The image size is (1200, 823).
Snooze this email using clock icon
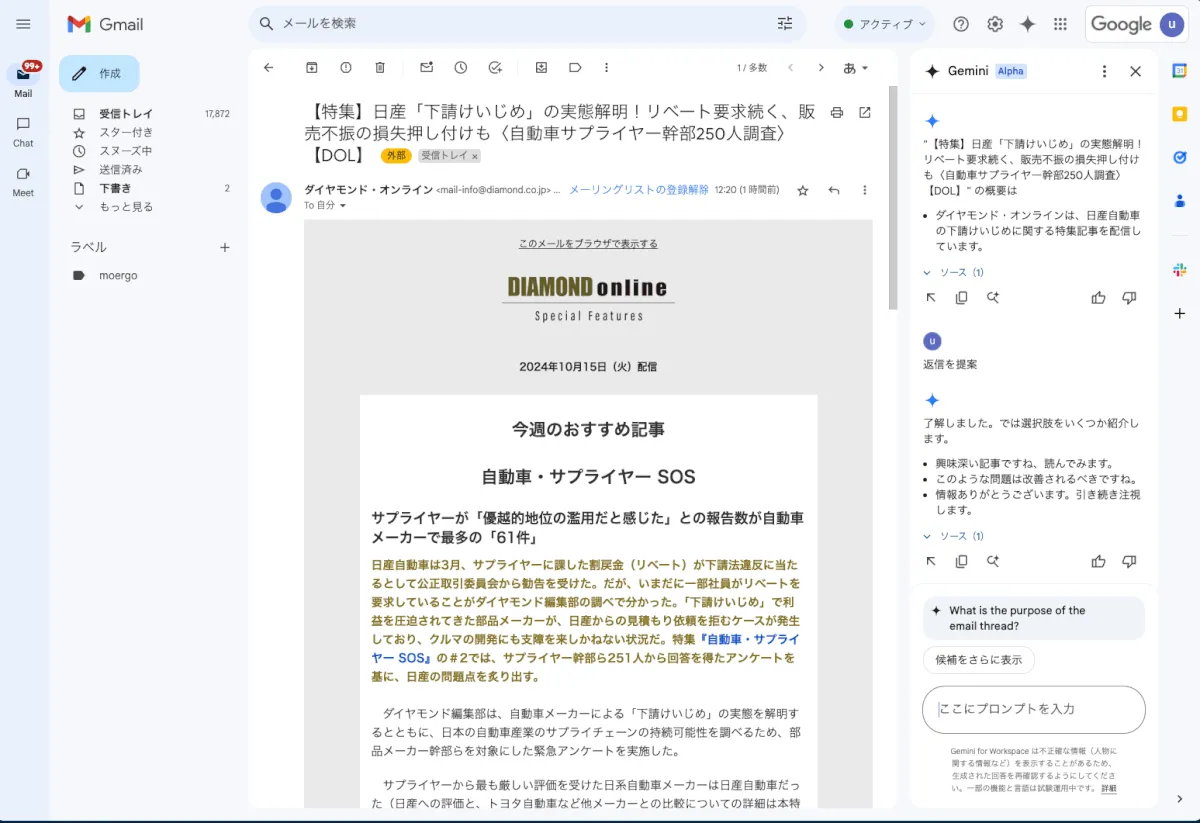(x=460, y=67)
